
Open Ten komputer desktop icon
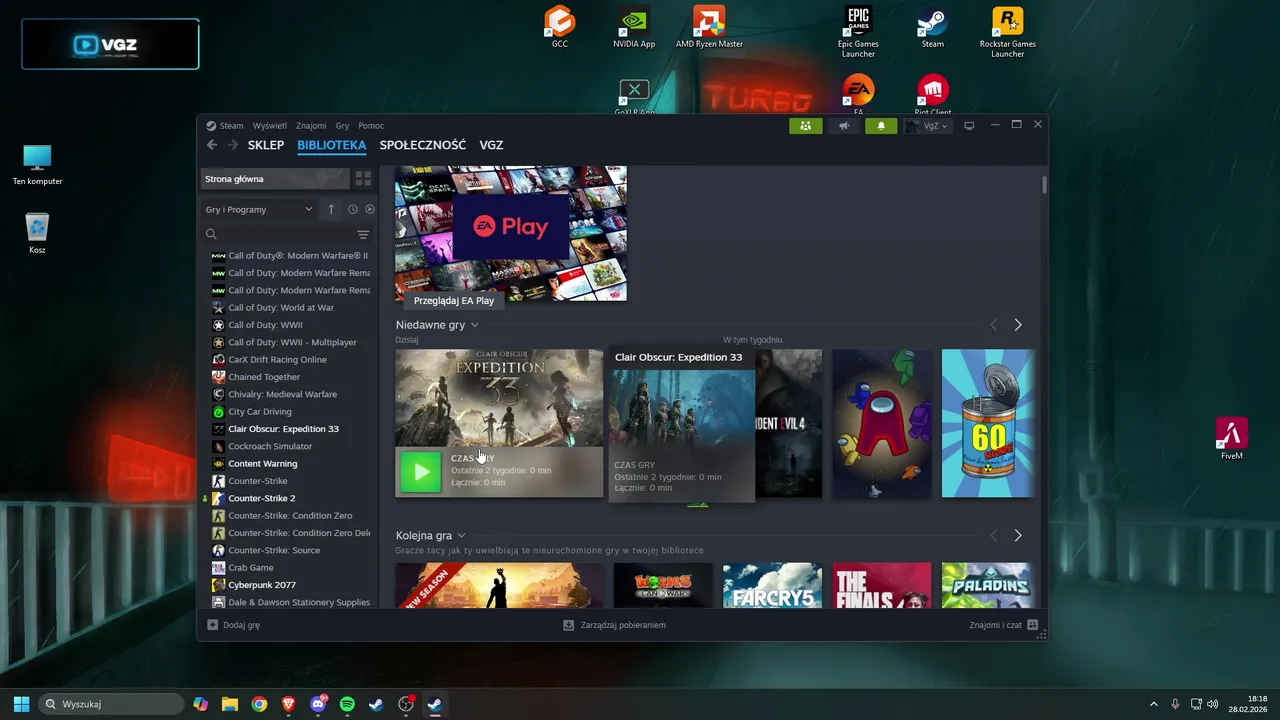37,165
